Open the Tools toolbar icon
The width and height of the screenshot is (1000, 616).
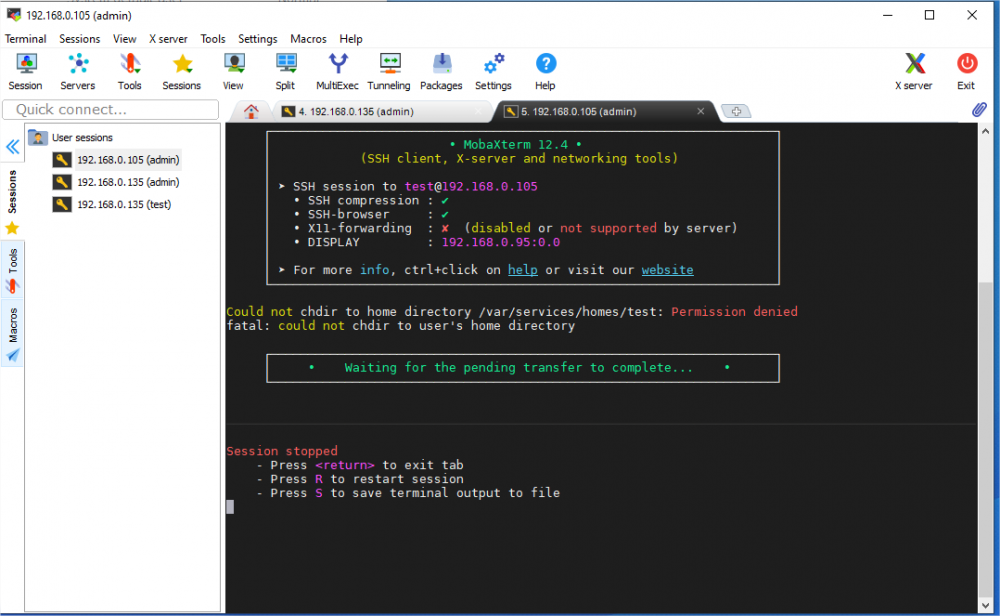tap(129, 71)
